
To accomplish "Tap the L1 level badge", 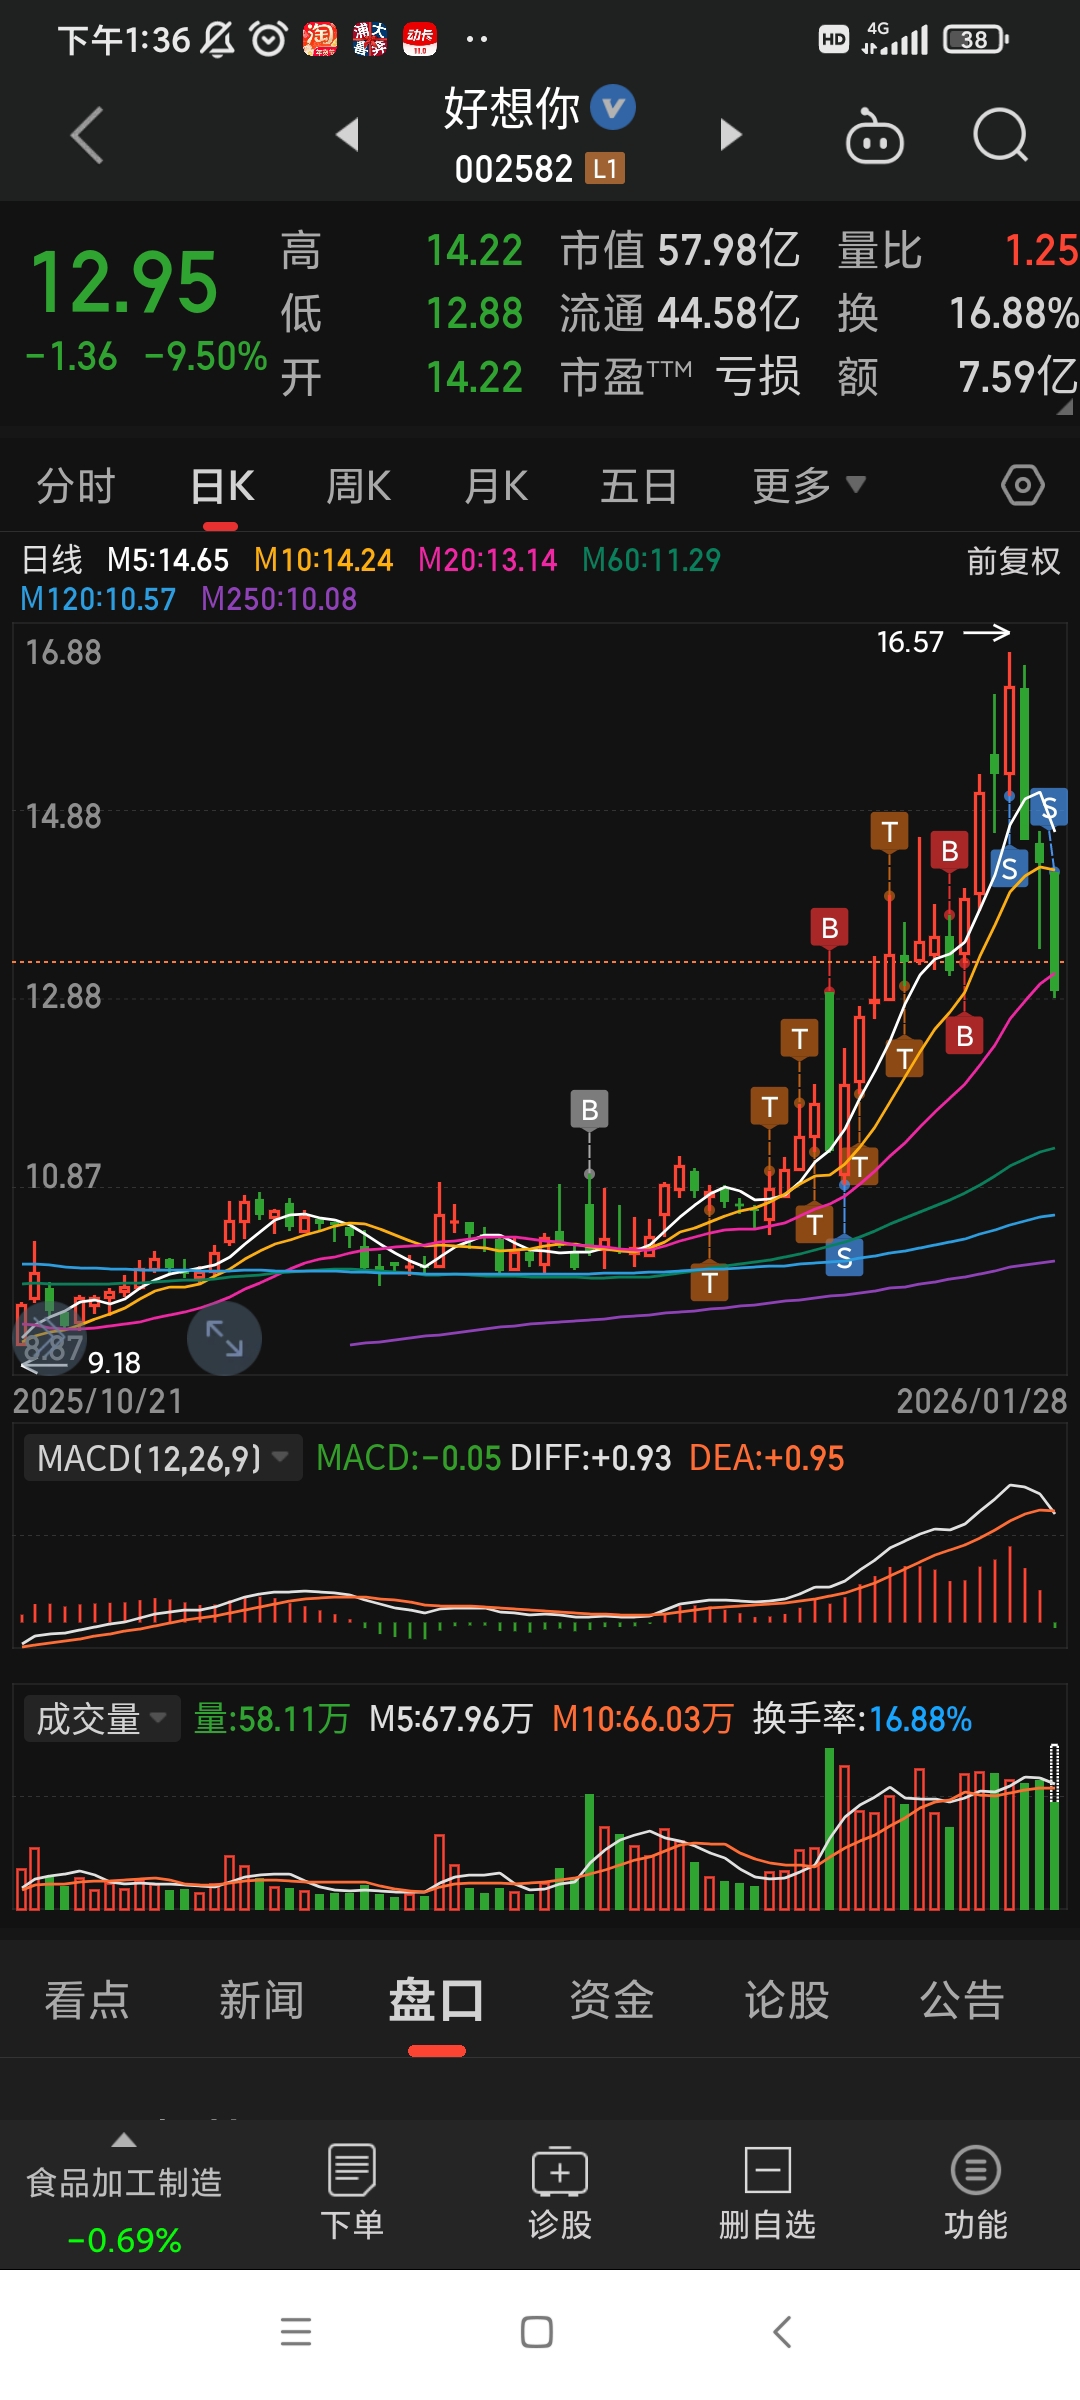I will [605, 169].
